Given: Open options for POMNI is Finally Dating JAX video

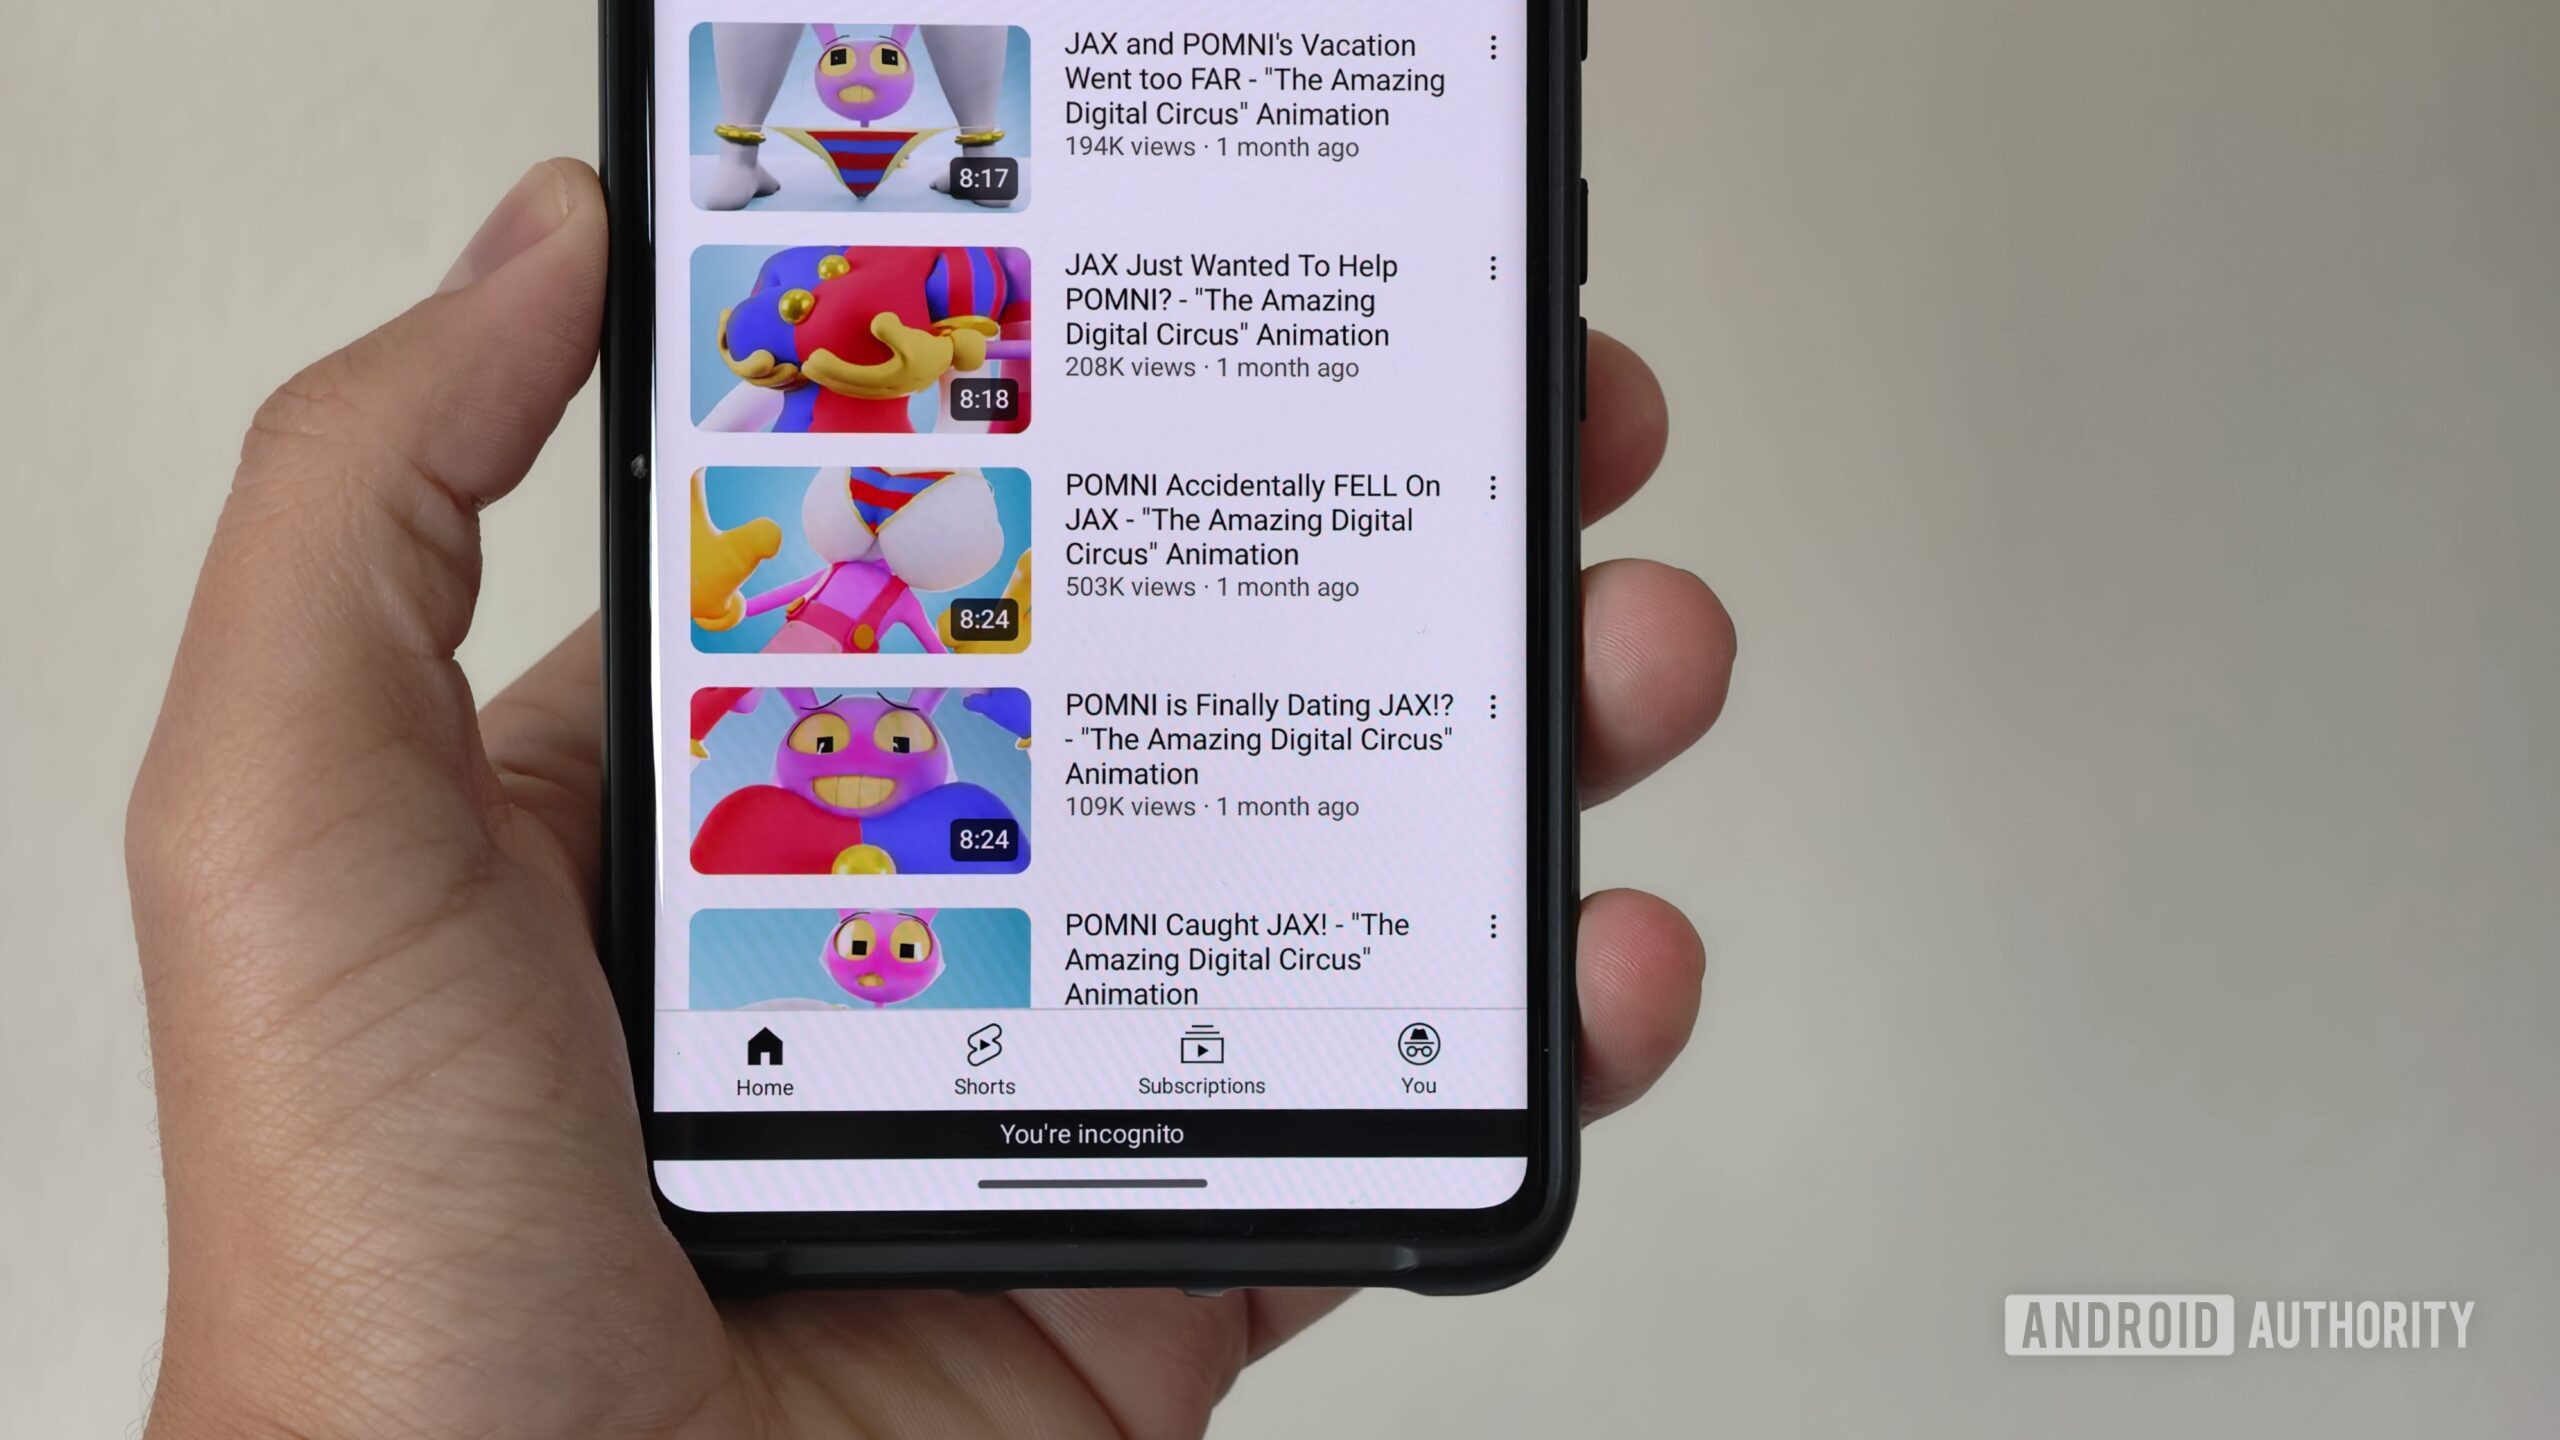Looking at the screenshot, I should click(1491, 705).
